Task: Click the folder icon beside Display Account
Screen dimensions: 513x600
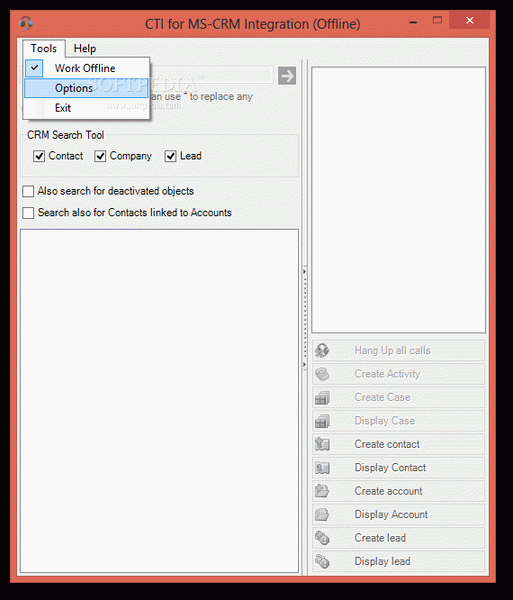Action: tap(322, 514)
